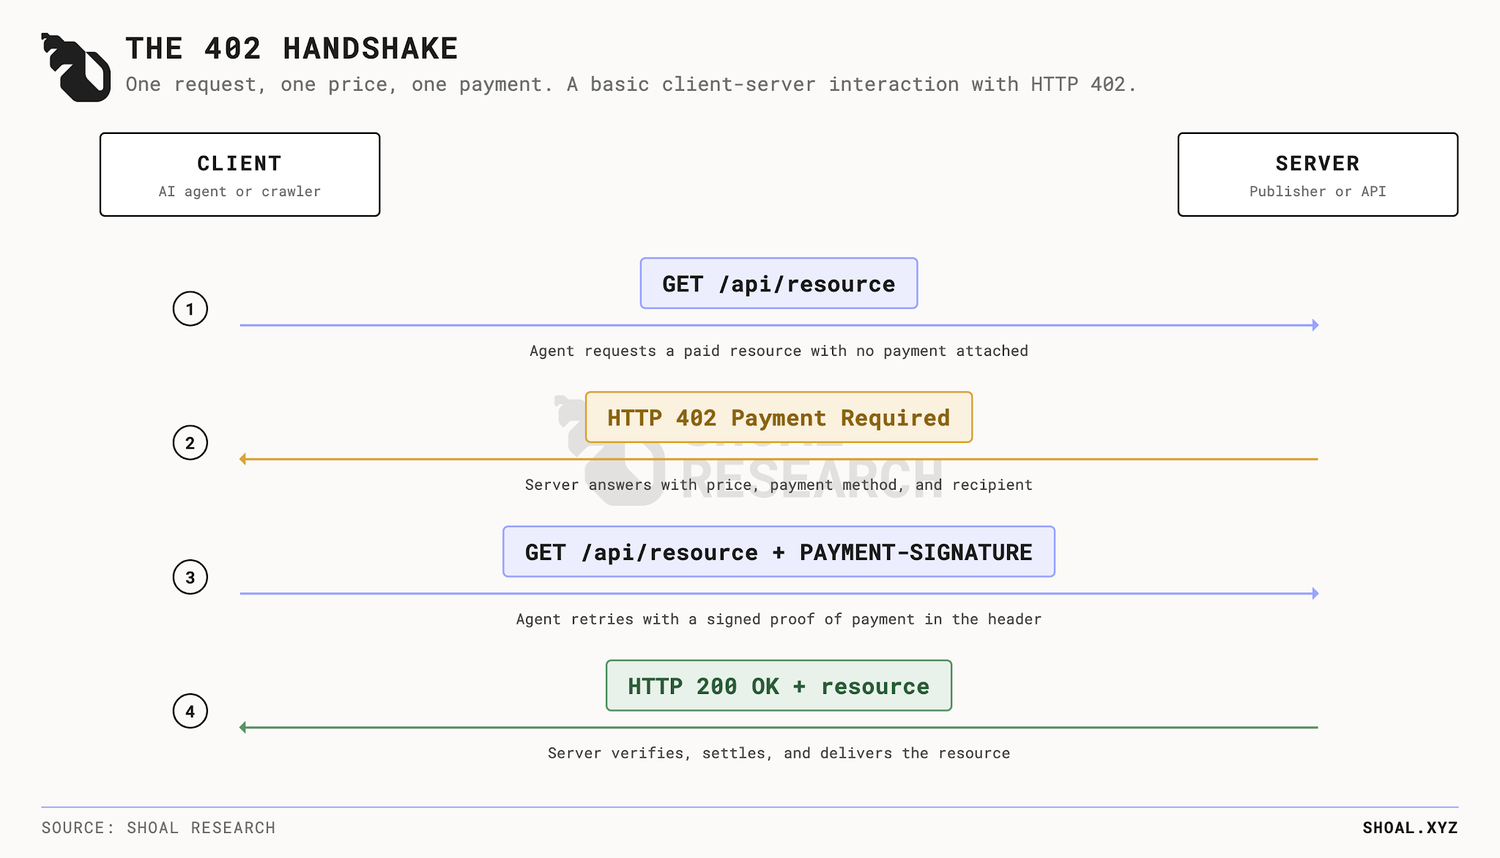Select the step 4 circle marker
Viewport: 1500px width, 858px height.
click(x=190, y=711)
